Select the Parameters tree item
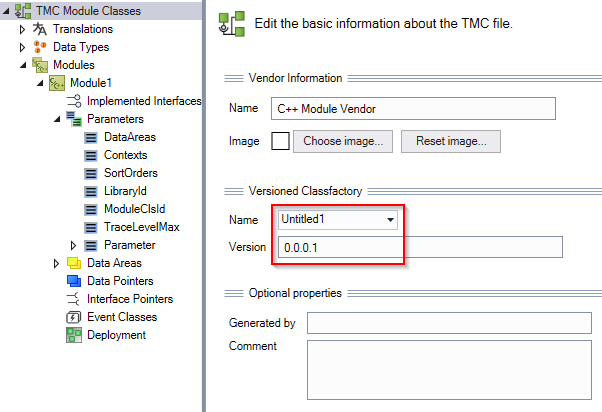 tap(115, 119)
